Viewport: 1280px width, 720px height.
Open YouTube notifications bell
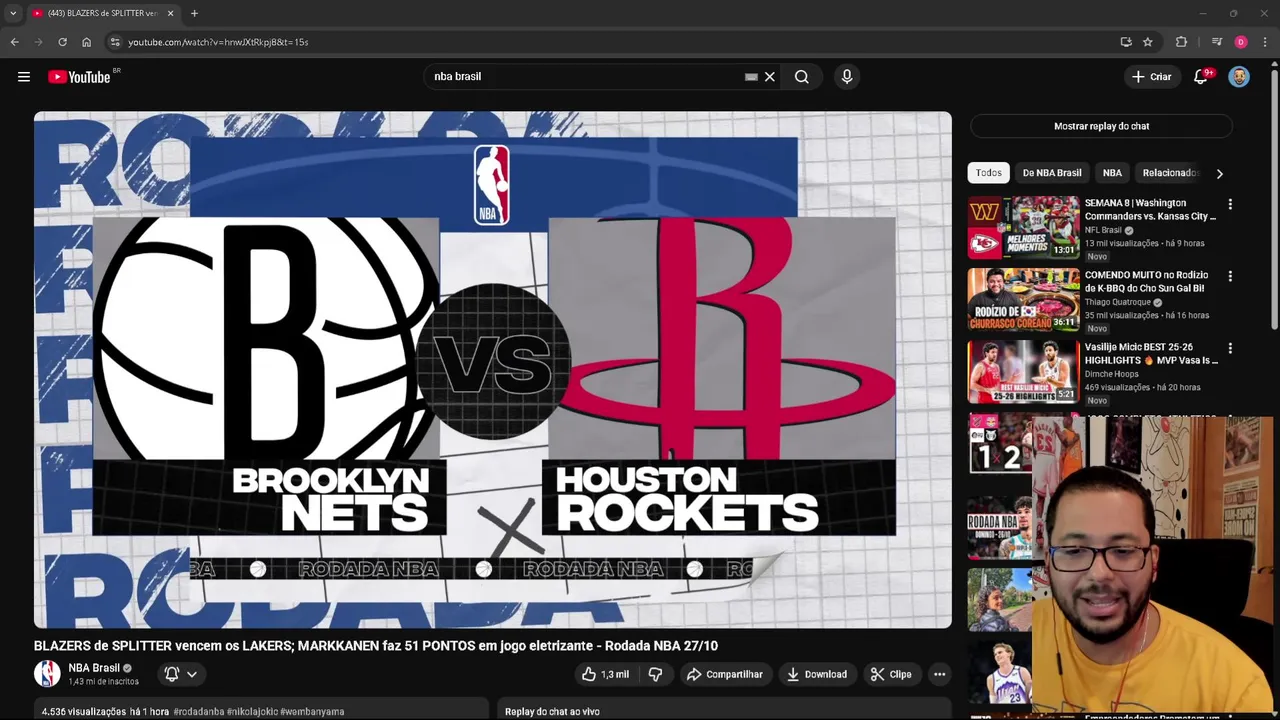1201,77
